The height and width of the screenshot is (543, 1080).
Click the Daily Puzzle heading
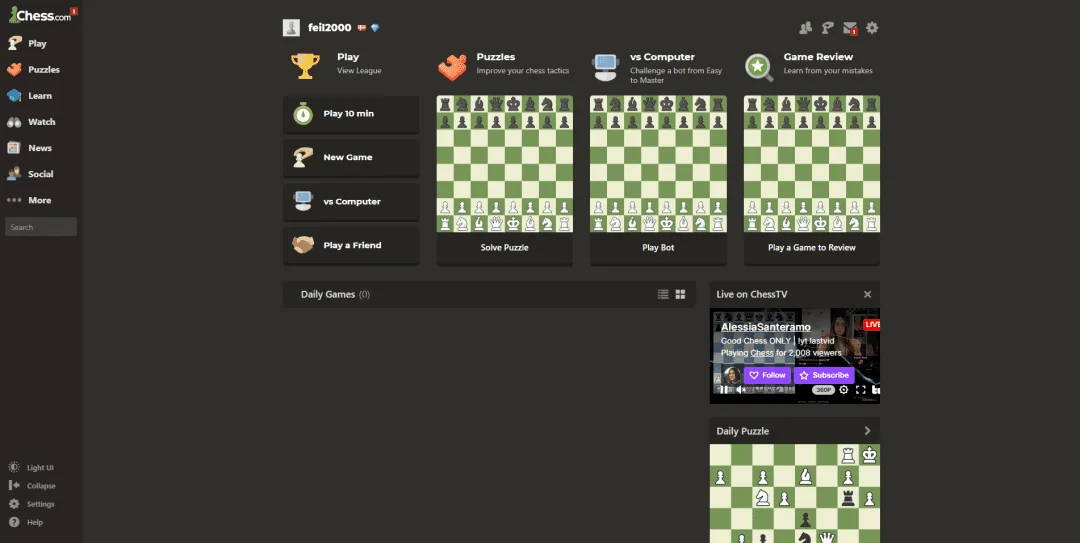tap(742, 431)
